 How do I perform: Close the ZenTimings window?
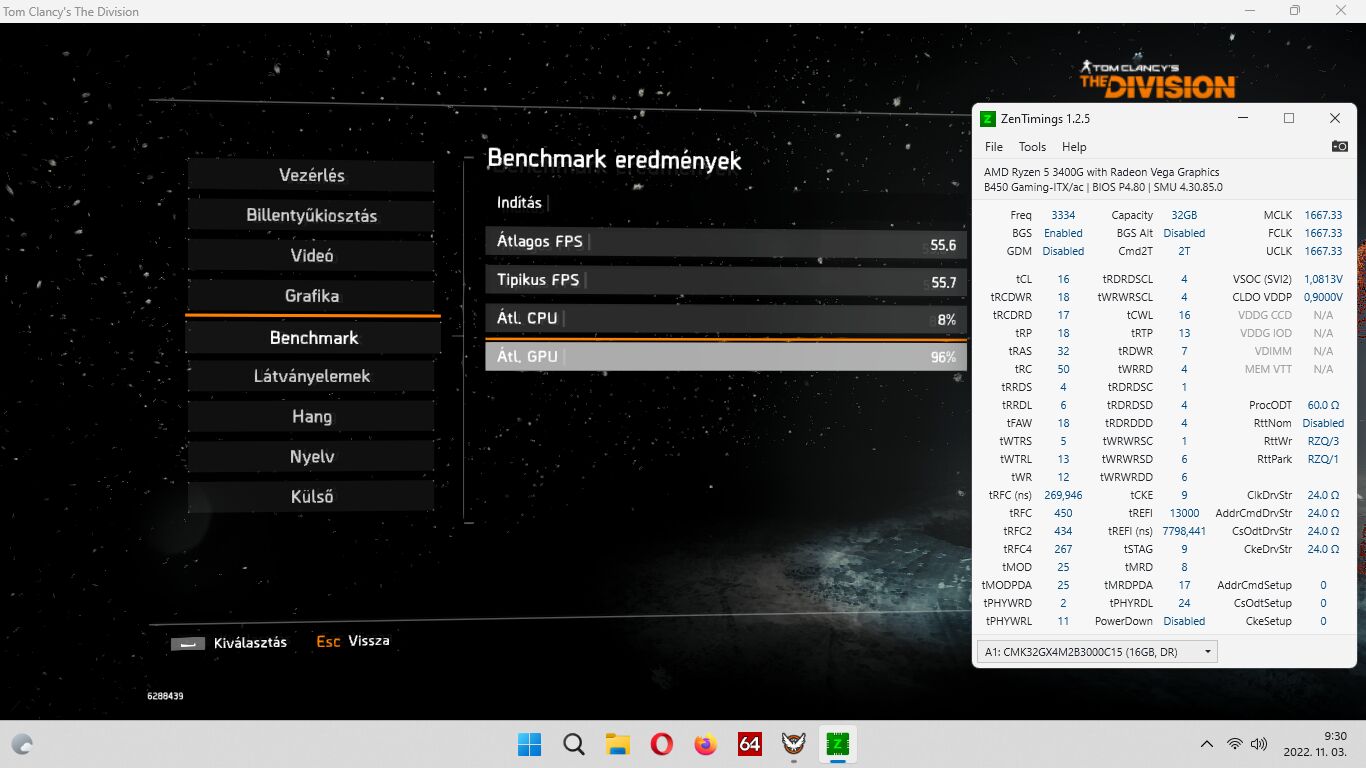(x=1335, y=118)
